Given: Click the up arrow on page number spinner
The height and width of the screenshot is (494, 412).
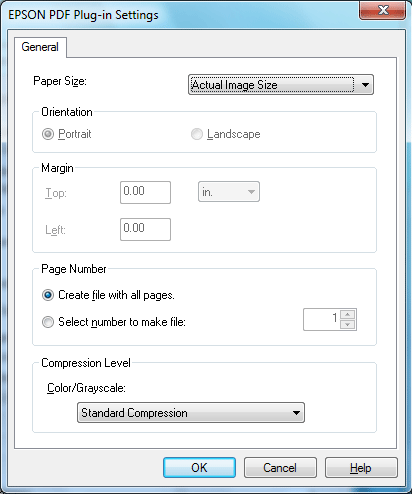Looking at the screenshot, I should pyautogui.click(x=348, y=314).
